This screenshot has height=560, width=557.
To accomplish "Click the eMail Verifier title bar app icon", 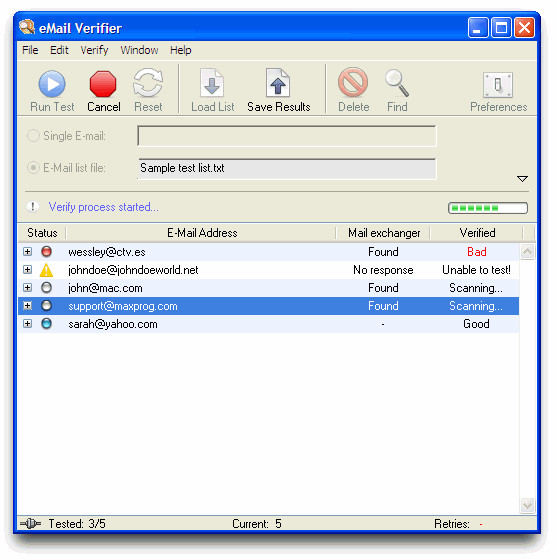I will tap(27, 27).
